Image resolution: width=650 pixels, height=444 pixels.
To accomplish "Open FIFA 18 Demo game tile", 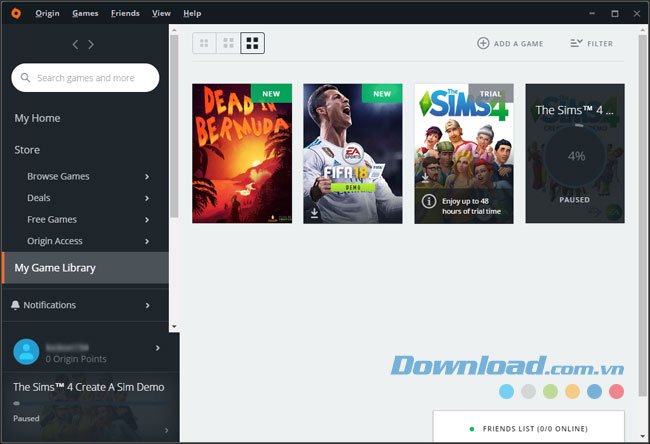I will click(353, 153).
